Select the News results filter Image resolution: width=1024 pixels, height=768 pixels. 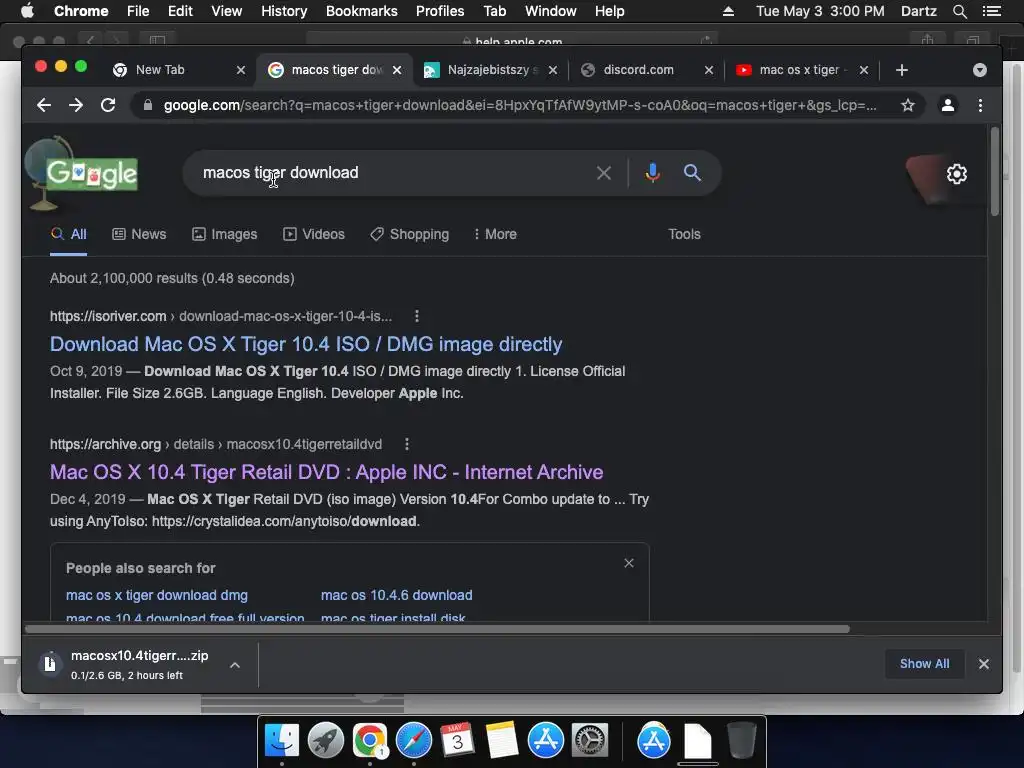[139, 234]
